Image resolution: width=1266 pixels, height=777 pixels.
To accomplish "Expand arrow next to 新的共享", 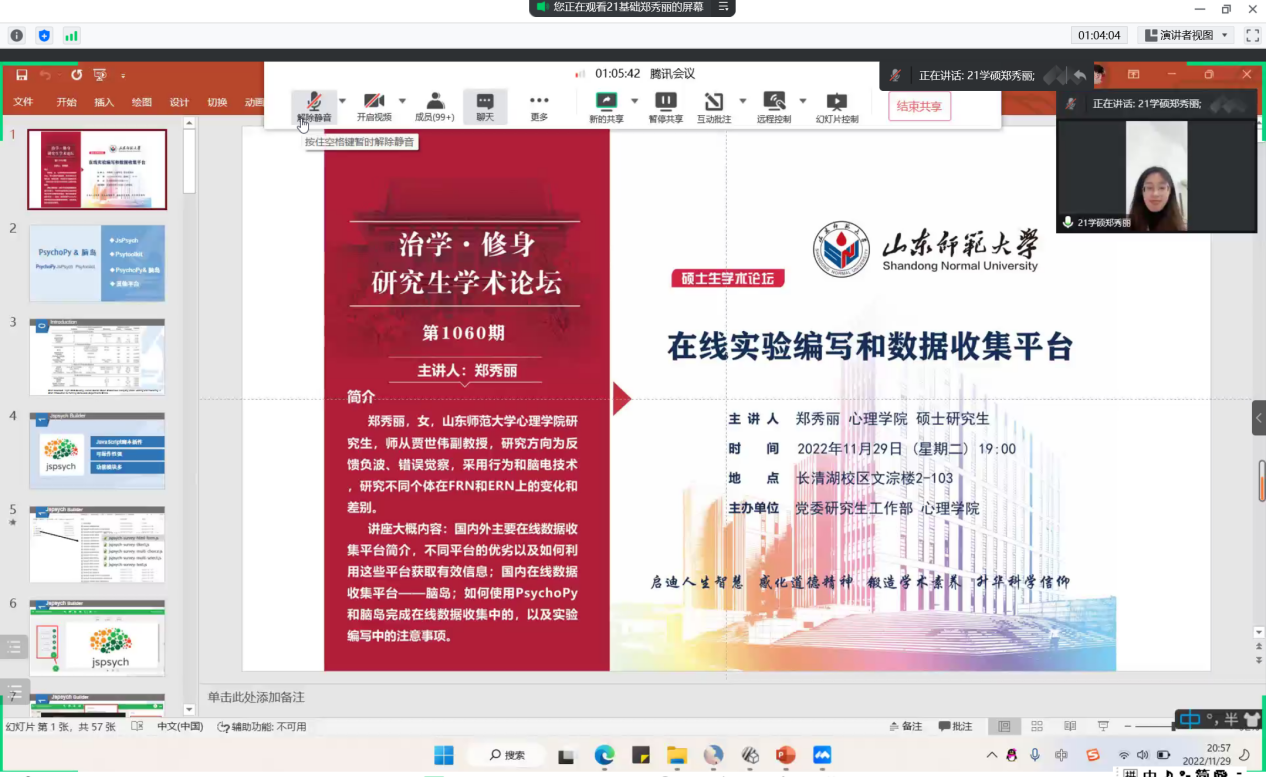I will [634, 101].
